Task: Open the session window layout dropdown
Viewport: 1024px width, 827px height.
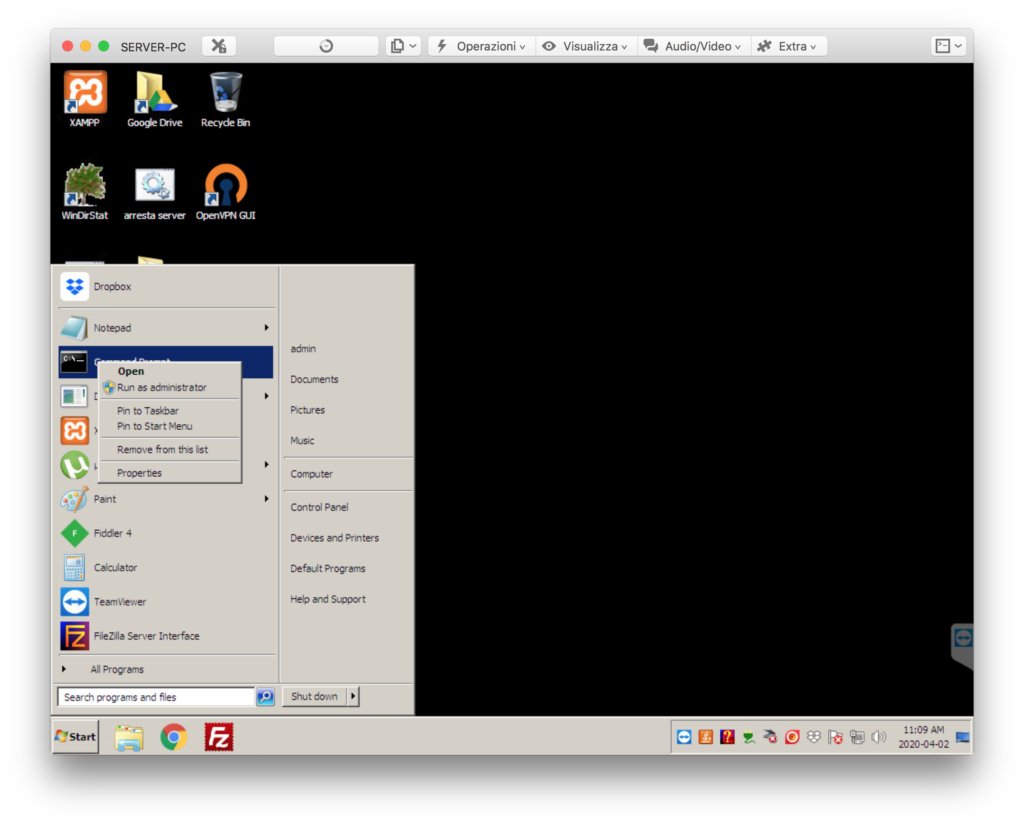Action: click(x=949, y=46)
